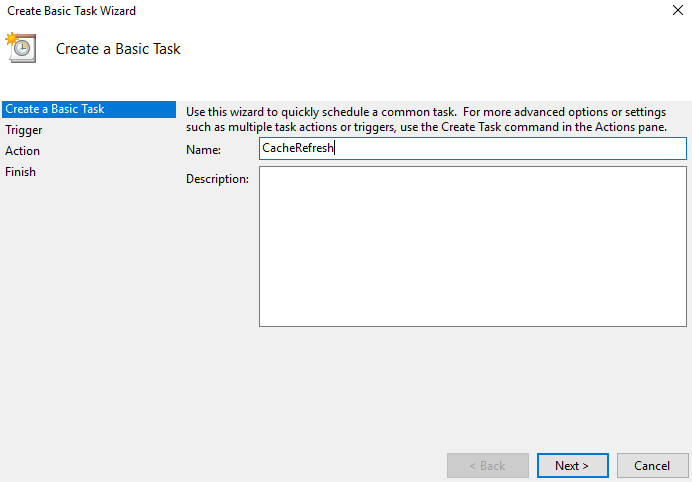
Task: Click the clock wizard icon in header
Action: [x=20, y=47]
